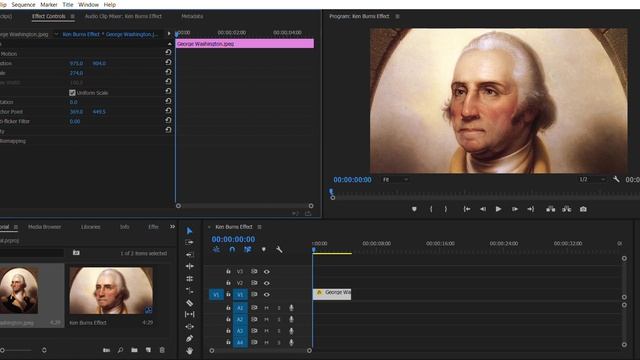Viewport: 640px width, 360px height.
Task: Step forward one frame
Action: (x=515, y=209)
